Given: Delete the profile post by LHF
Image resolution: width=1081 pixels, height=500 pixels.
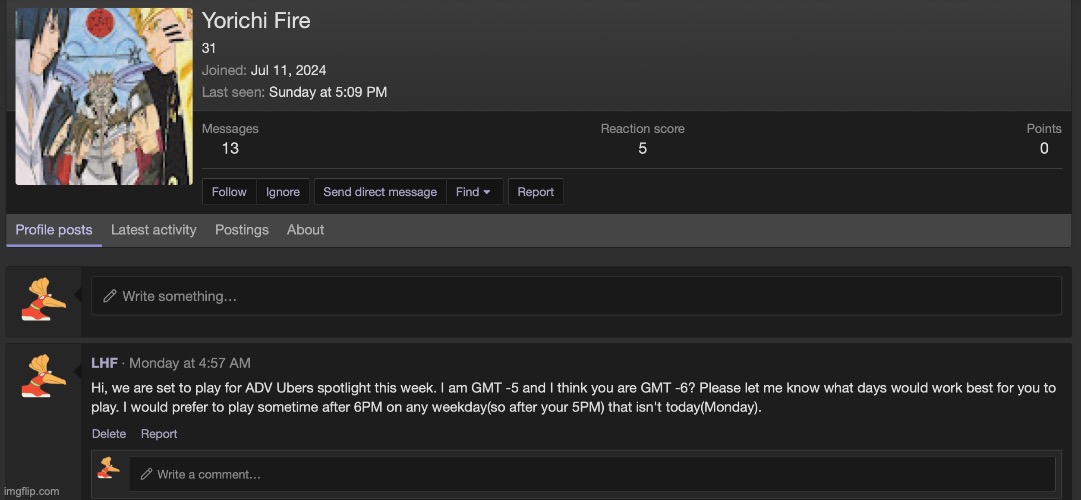Looking at the screenshot, I should 109,434.
